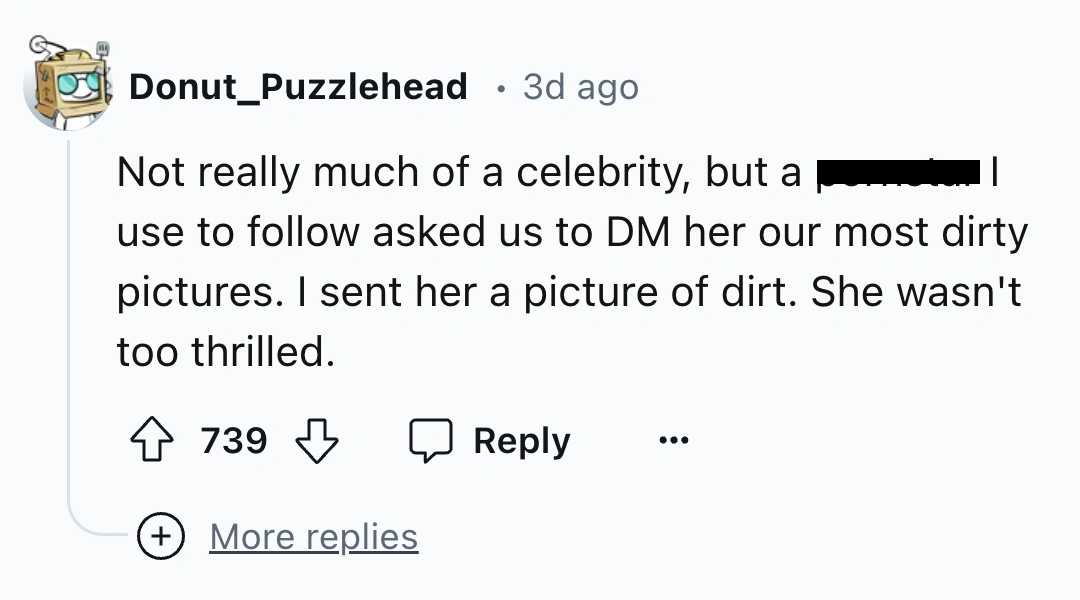
Task: Click the dot separator before 3d ago
Action: (499, 88)
